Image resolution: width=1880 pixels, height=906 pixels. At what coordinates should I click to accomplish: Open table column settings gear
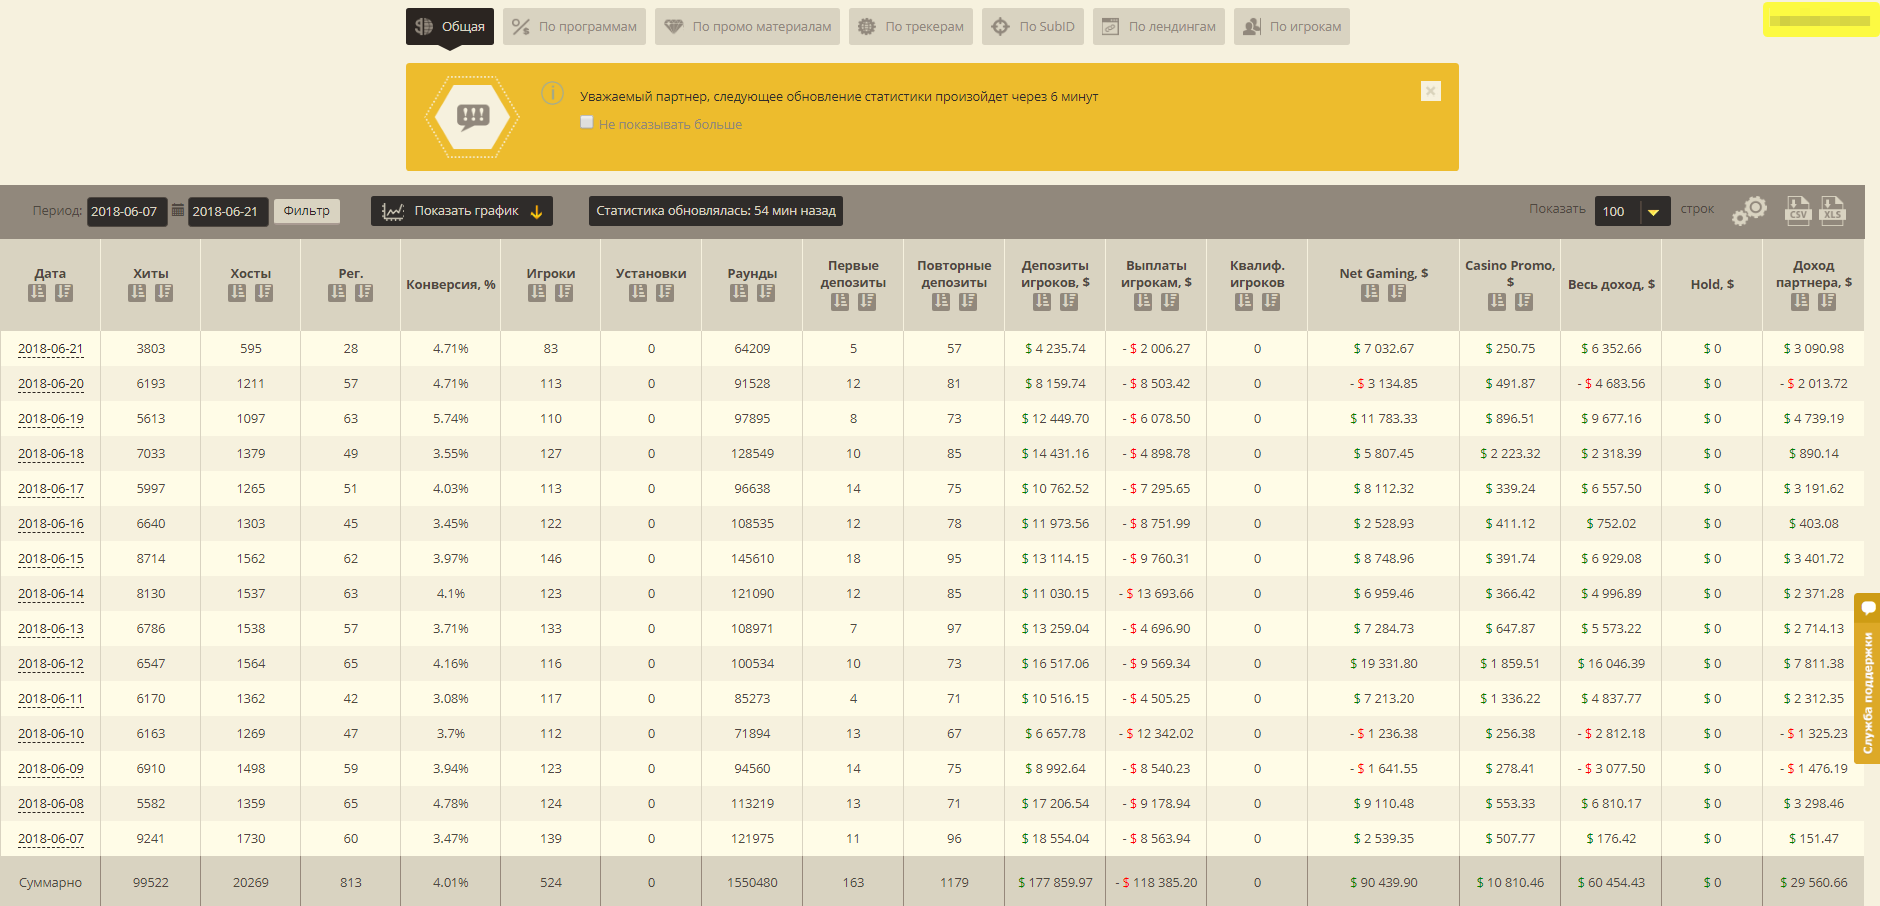[x=1749, y=211]
